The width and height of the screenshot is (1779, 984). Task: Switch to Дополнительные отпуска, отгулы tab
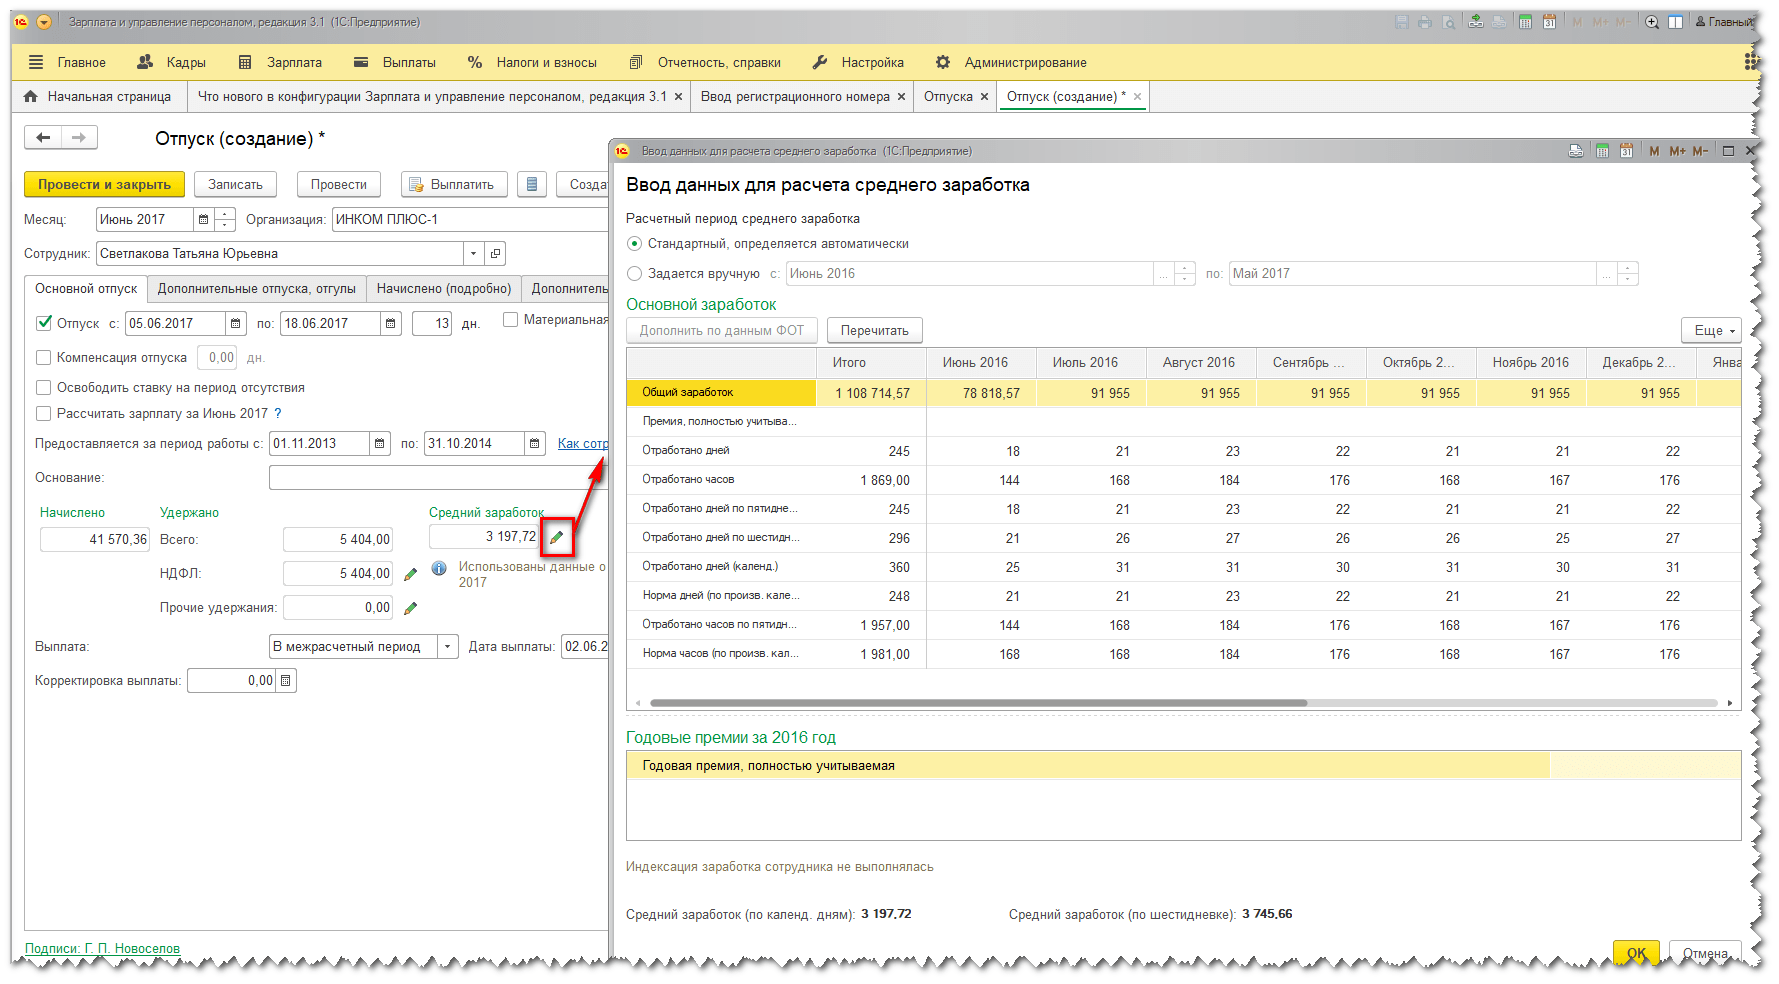[257, 289]
